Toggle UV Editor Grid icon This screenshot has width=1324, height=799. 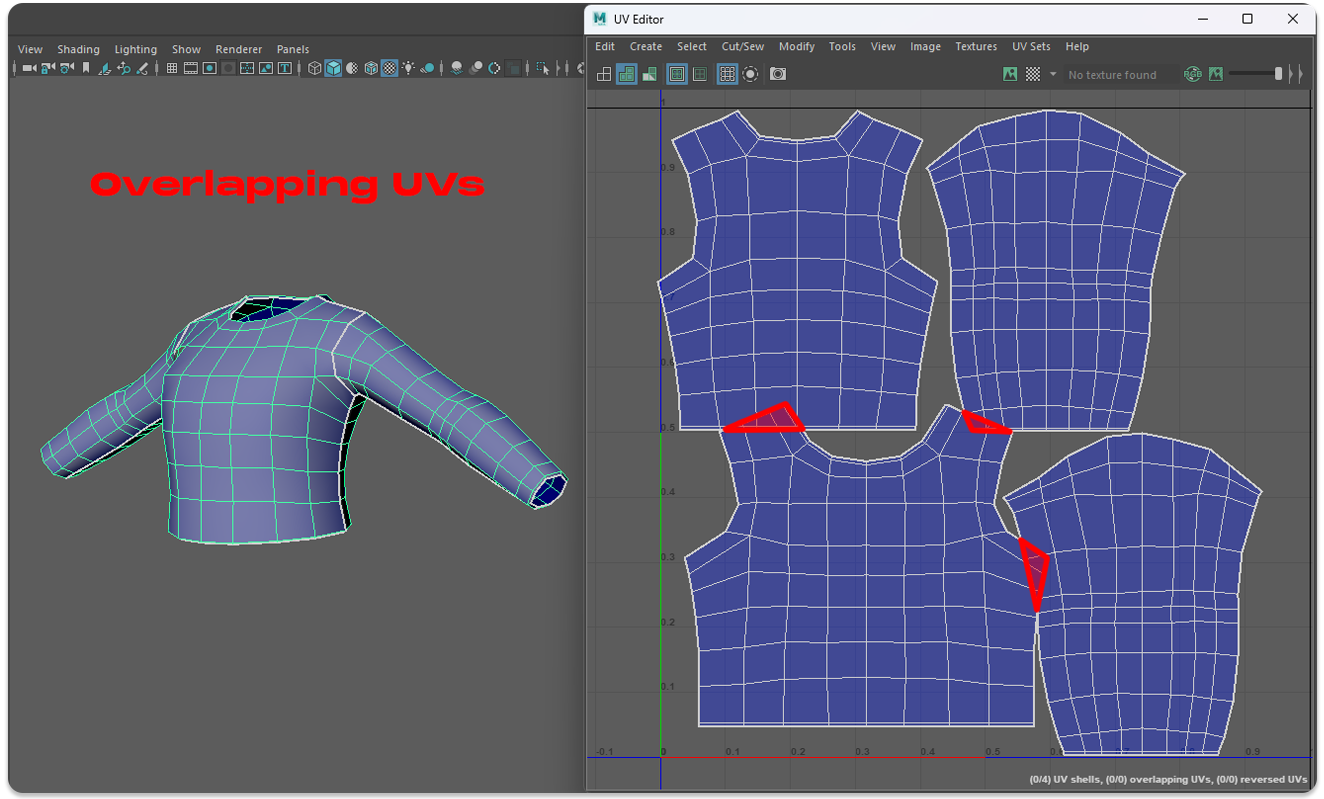tap(727, 74)
